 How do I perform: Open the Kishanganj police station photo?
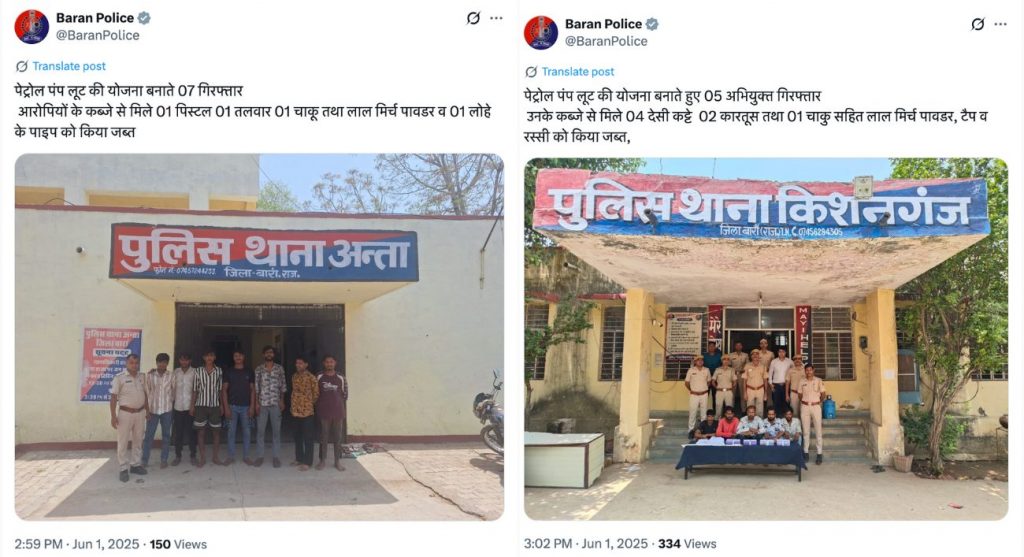coord(766,339)
